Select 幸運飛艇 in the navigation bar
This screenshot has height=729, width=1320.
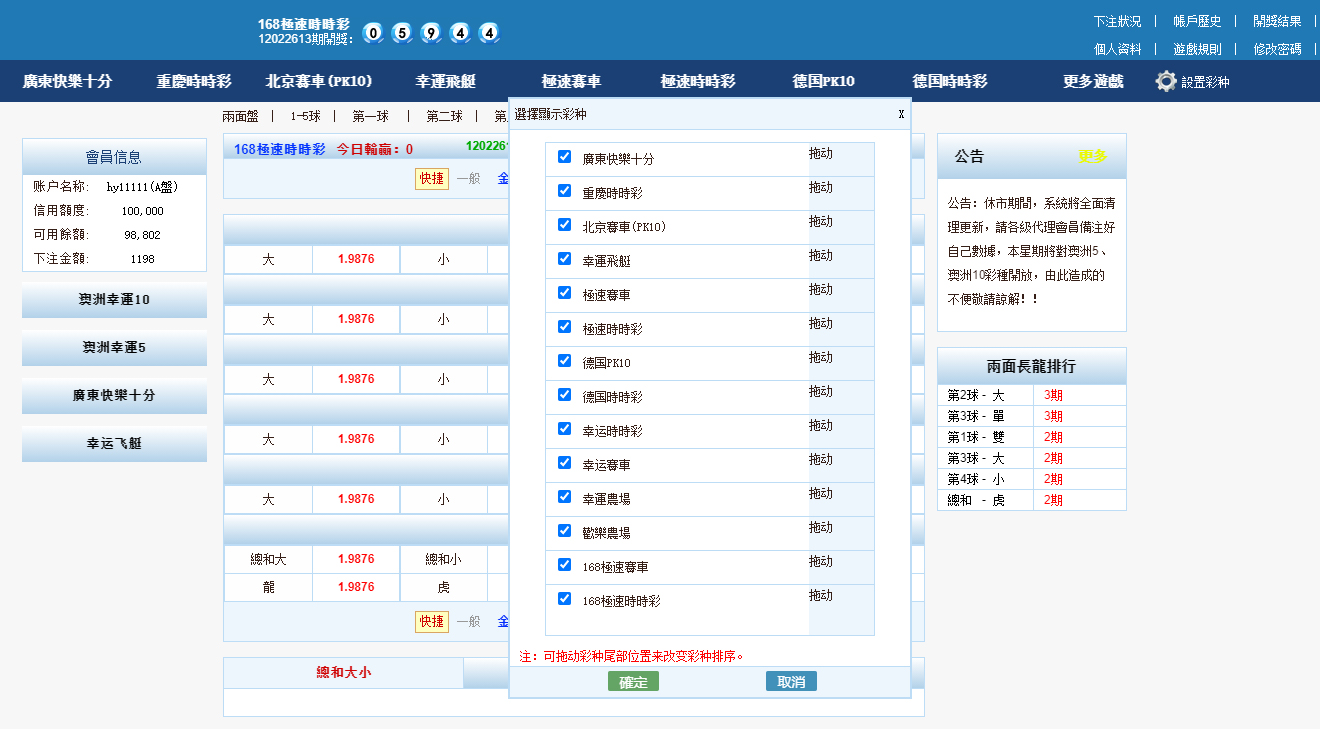(446, 82)
